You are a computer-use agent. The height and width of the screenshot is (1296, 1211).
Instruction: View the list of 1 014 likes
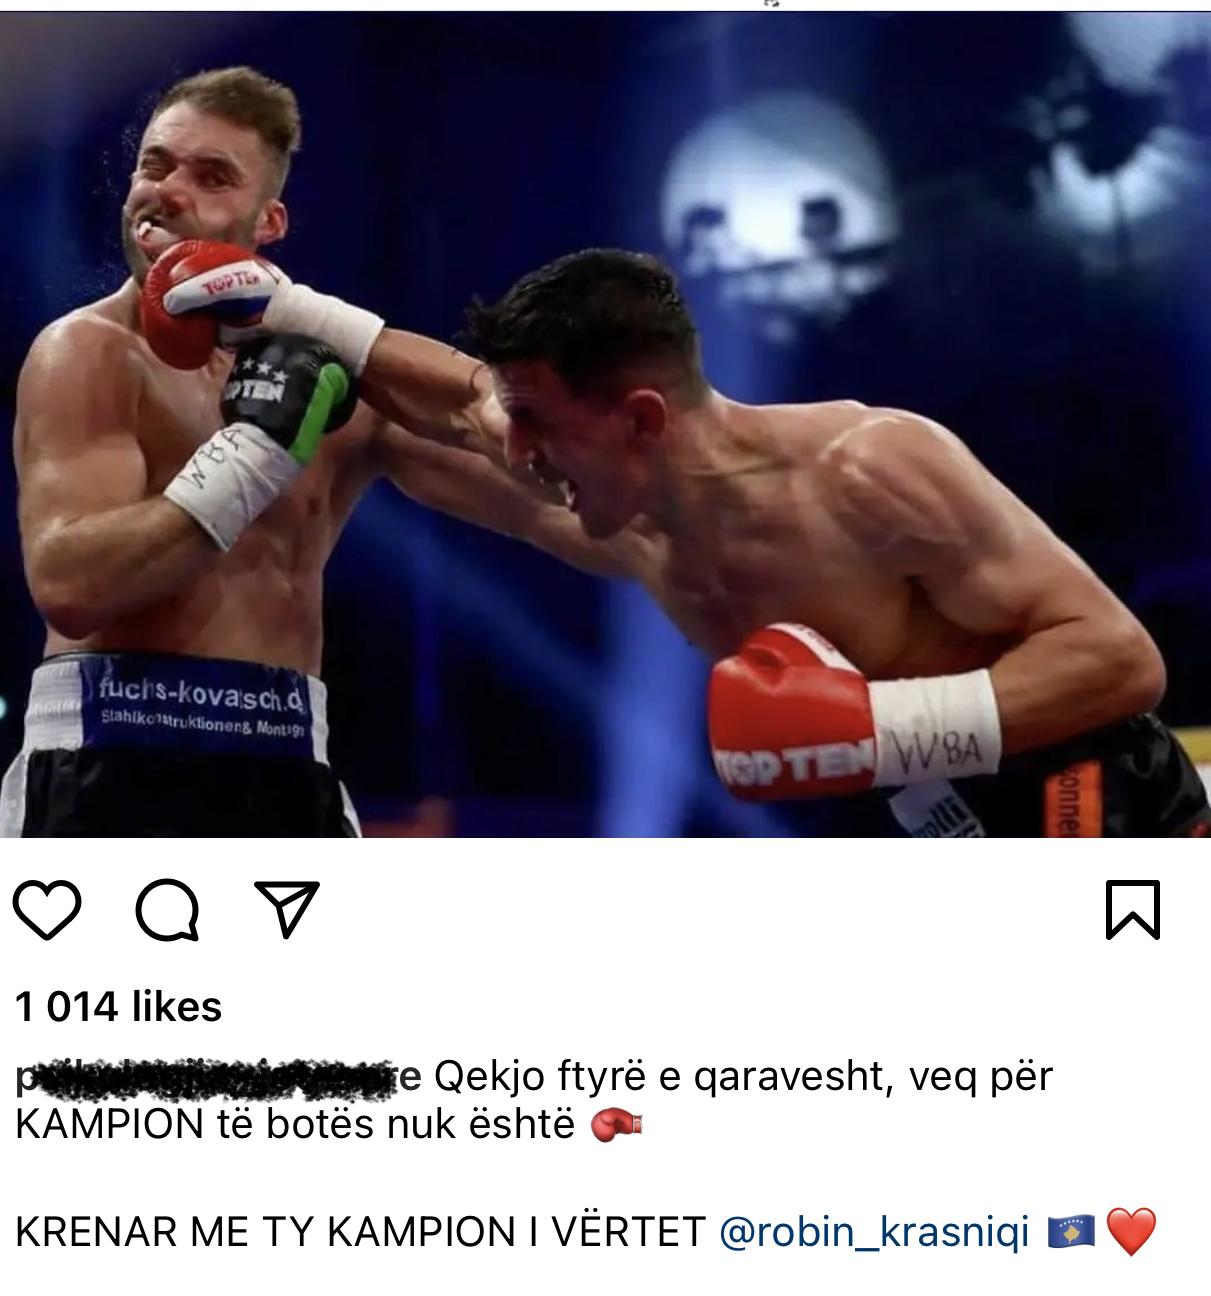[x=119, y=1006]
